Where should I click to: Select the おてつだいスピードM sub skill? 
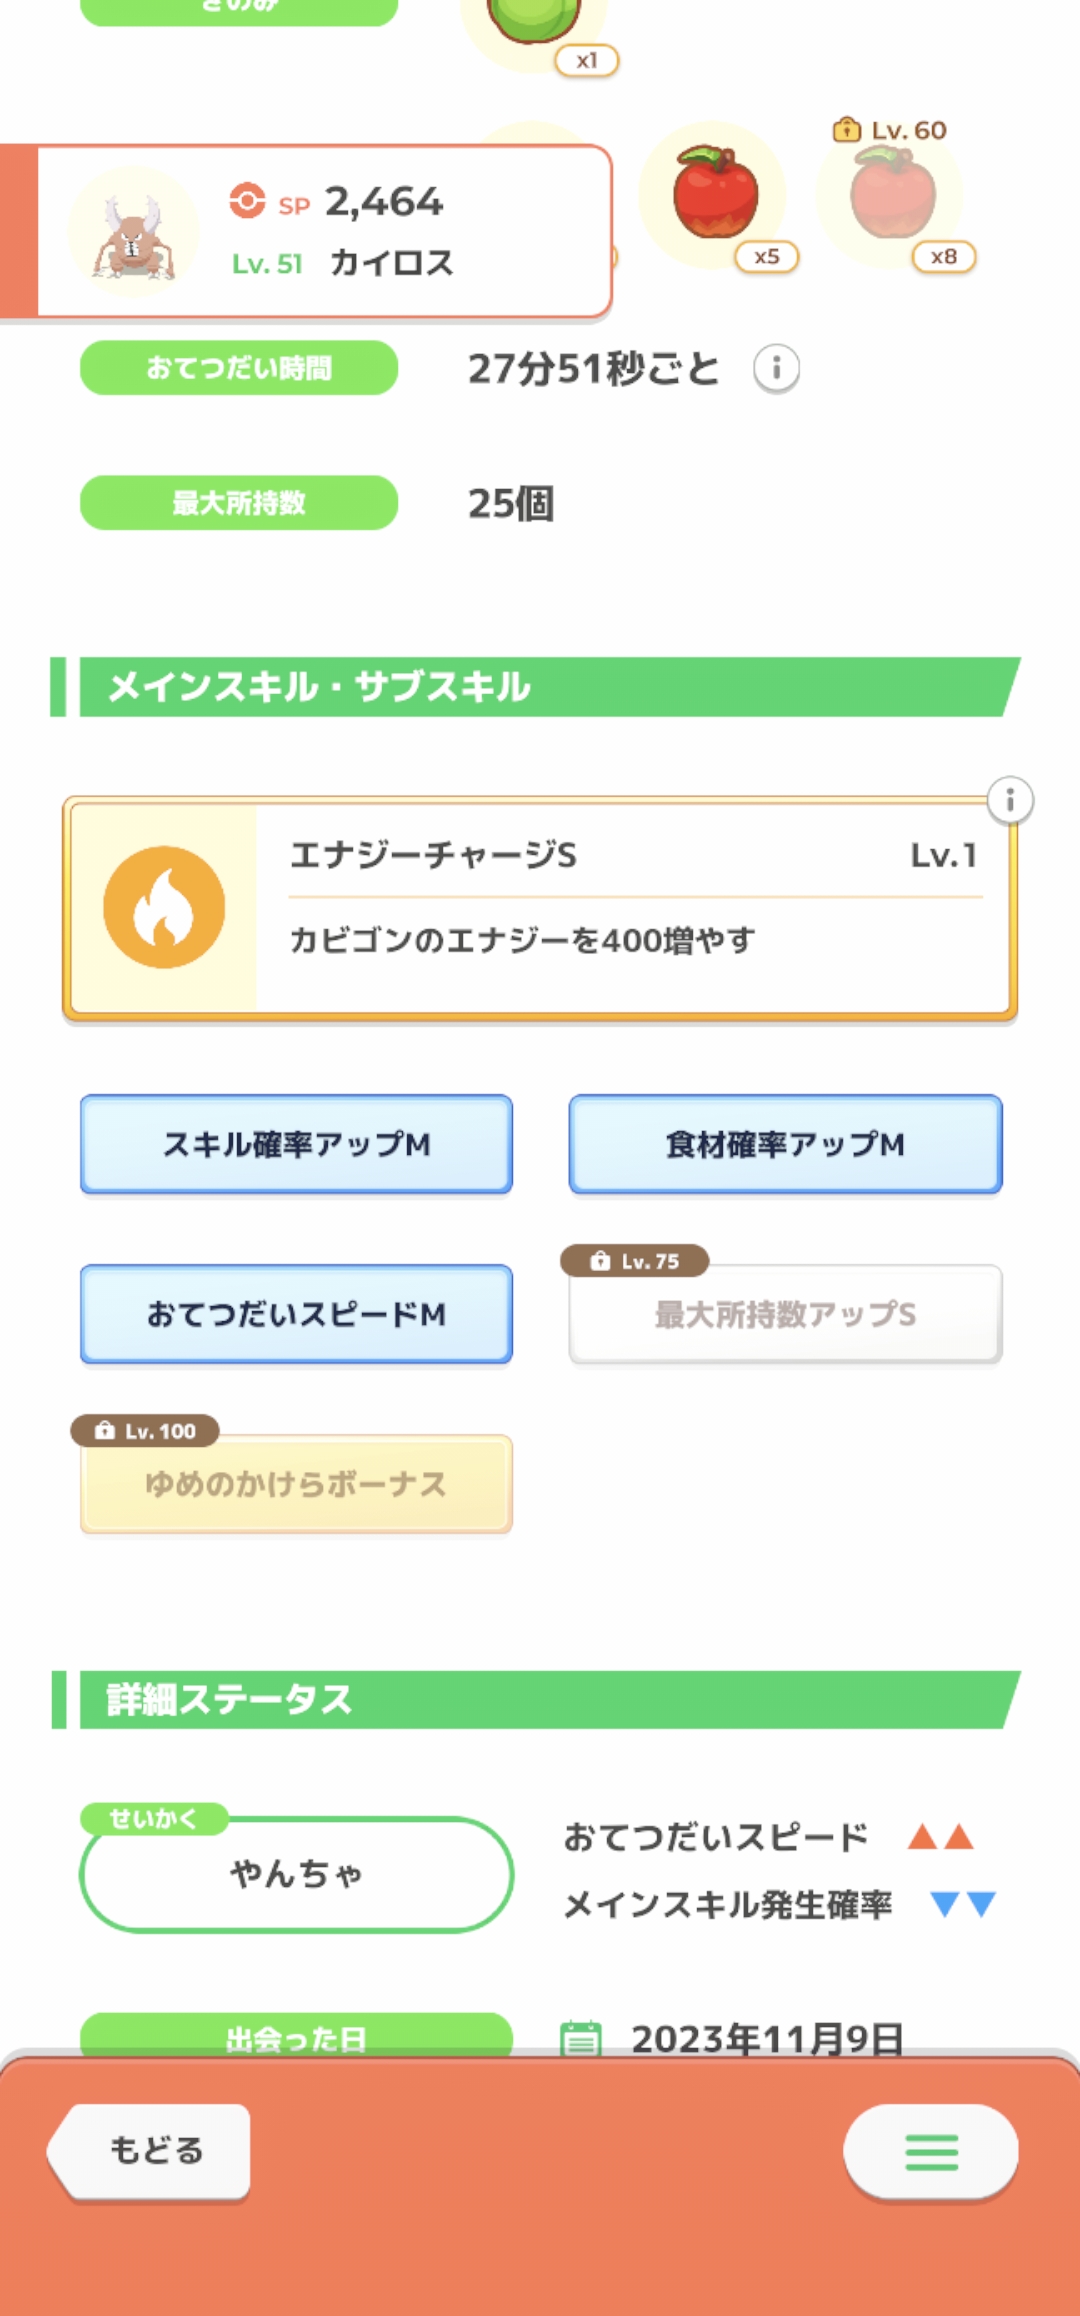tap(296, 1314)
